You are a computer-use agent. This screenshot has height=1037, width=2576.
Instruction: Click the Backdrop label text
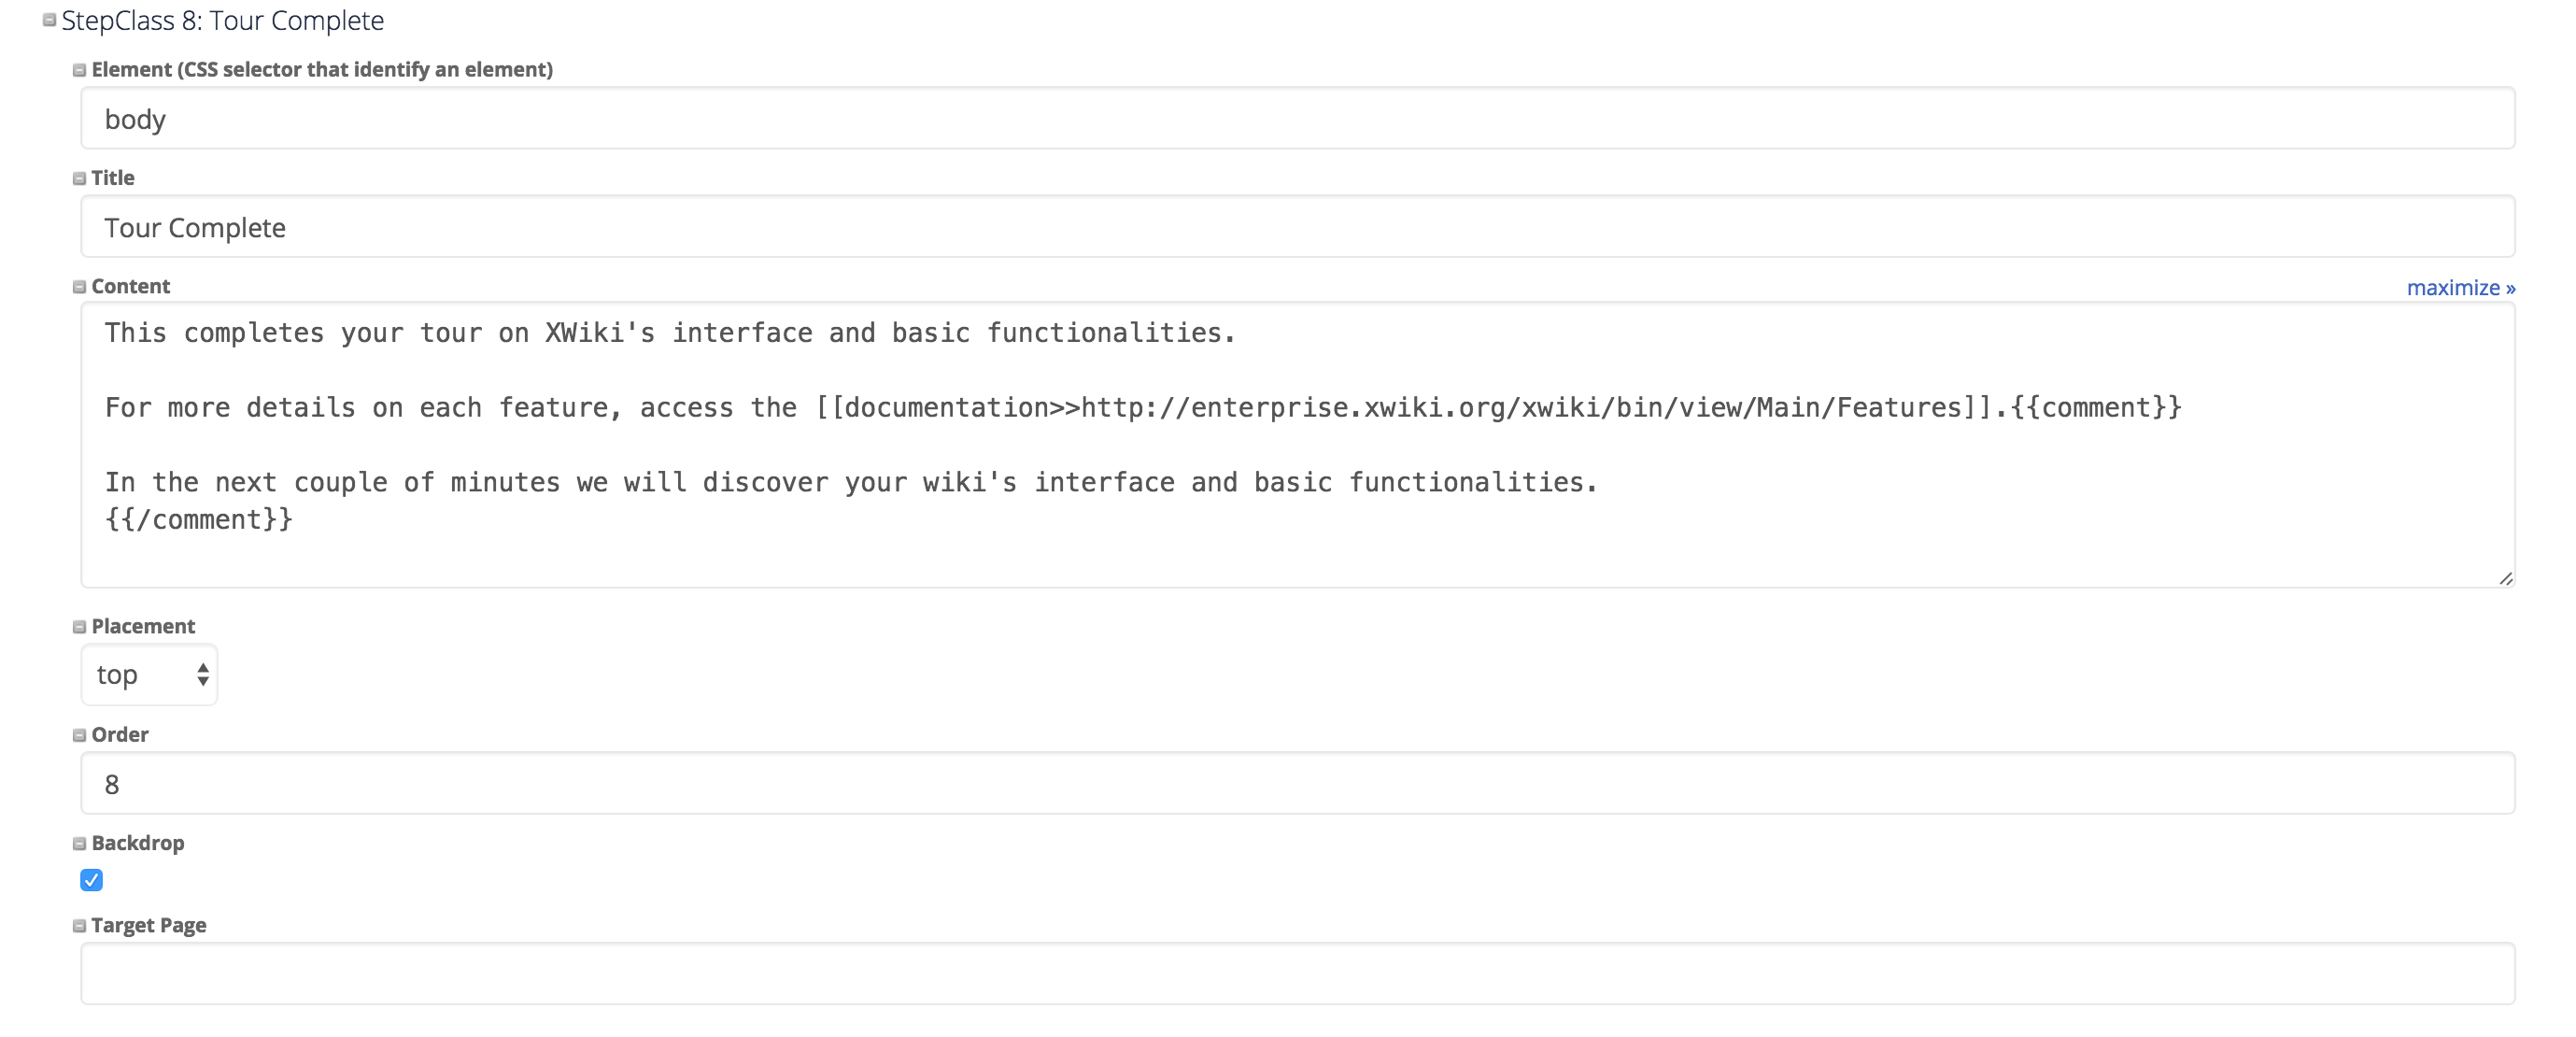(x=138, y=843)
